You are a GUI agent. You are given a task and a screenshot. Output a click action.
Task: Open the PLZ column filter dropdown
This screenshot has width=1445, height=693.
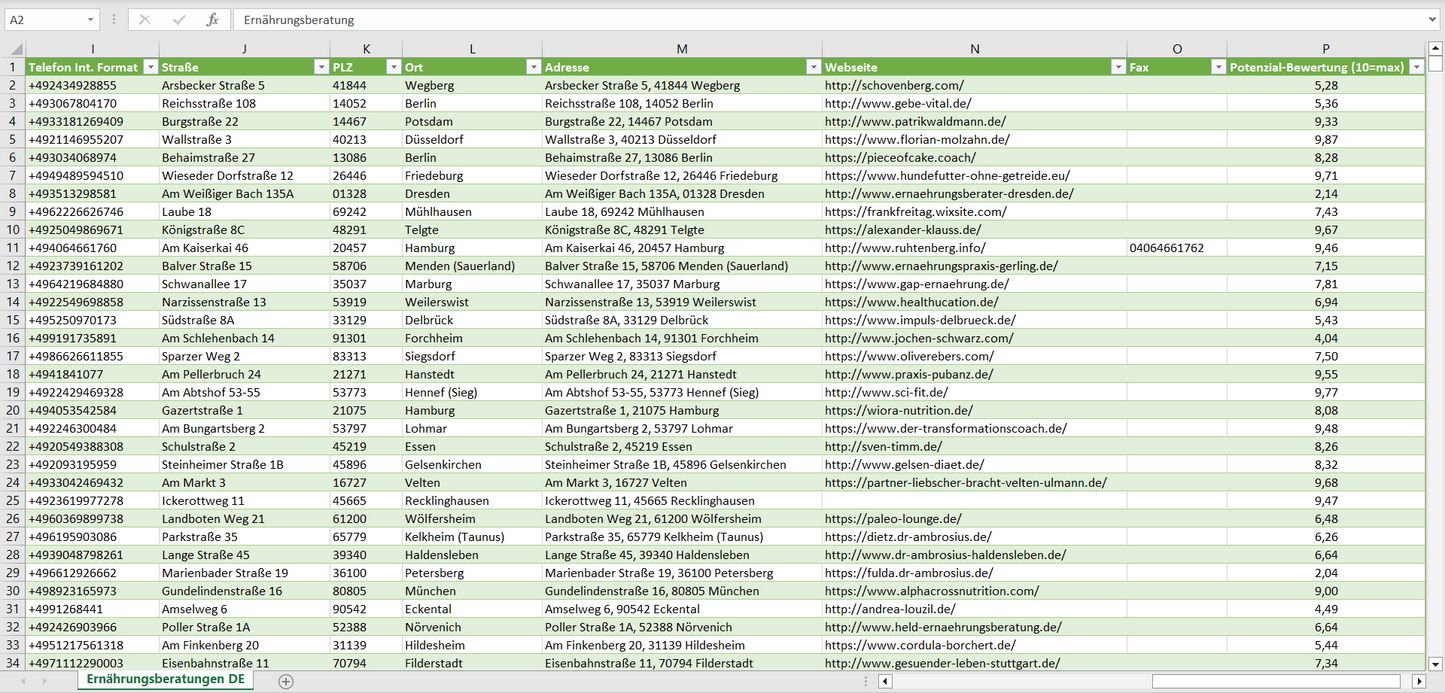tap(392, 67)
